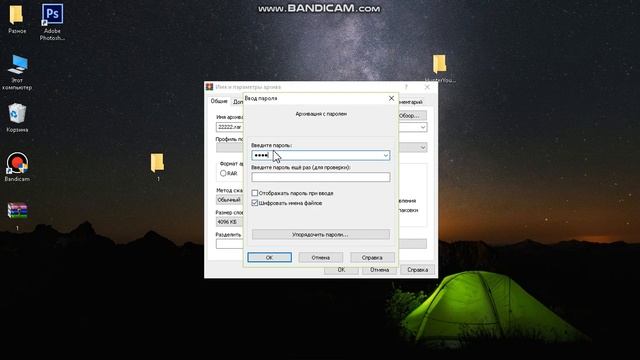This screenshot has width=640, height=360.
Task: Launch the Bandicam desktop shortcut
Action: pos(17,167)
